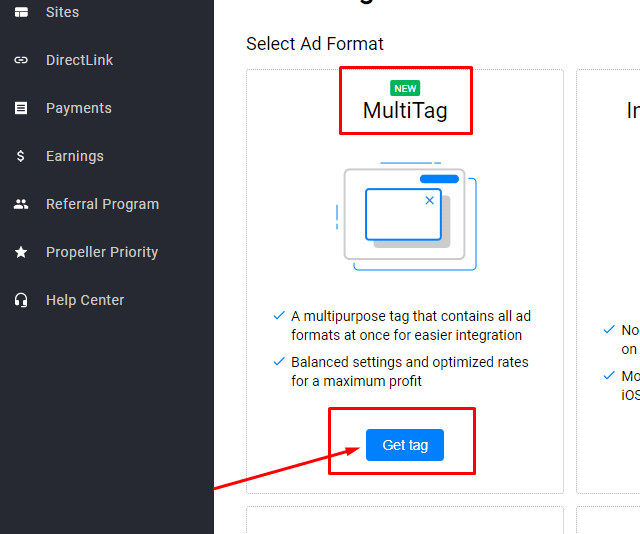Image resolution: width=640 pixels, height=534 pixels.
Task: Click the Payments list icon
Action: 21,108
